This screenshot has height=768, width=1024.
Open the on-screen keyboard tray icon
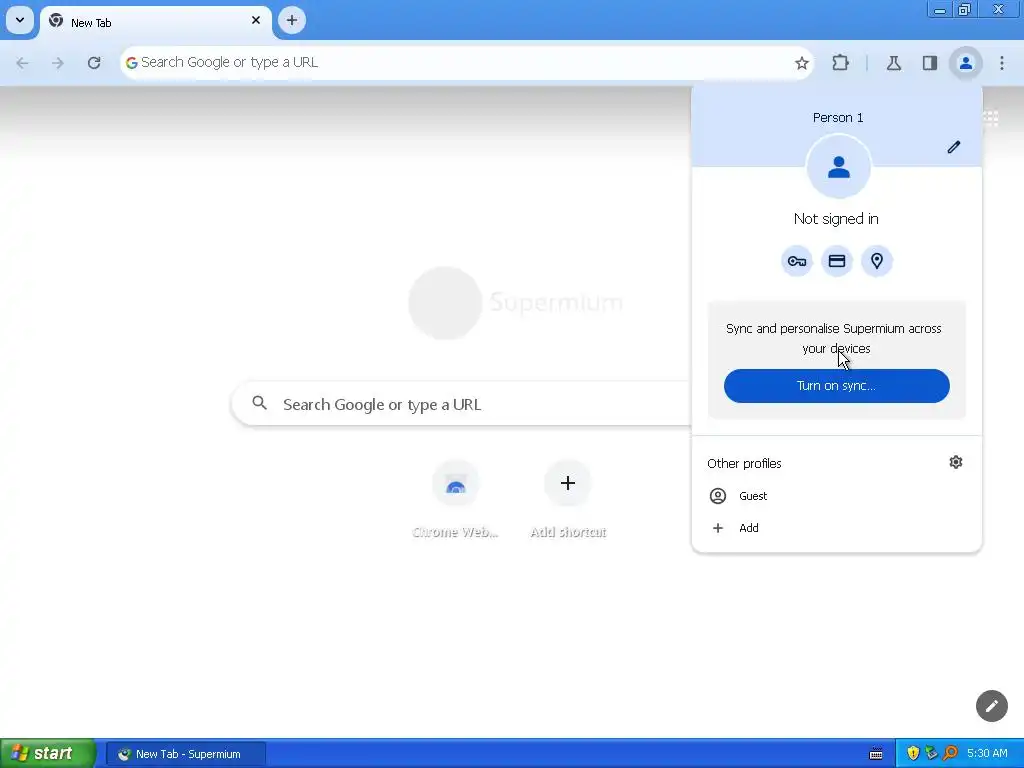coord(876,754)
